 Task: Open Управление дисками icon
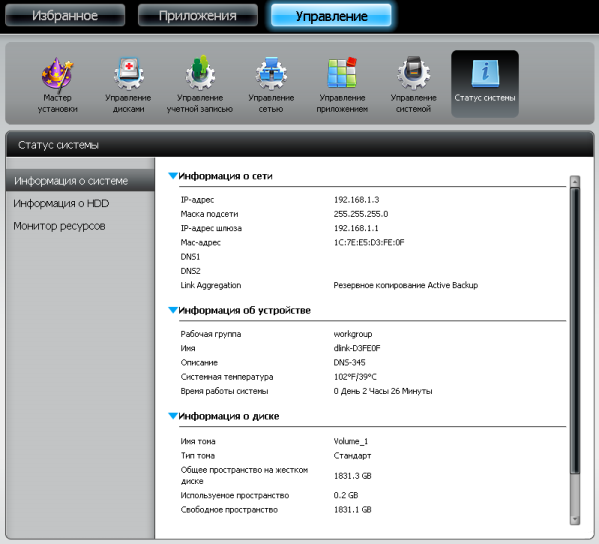[x=128, y=84]
